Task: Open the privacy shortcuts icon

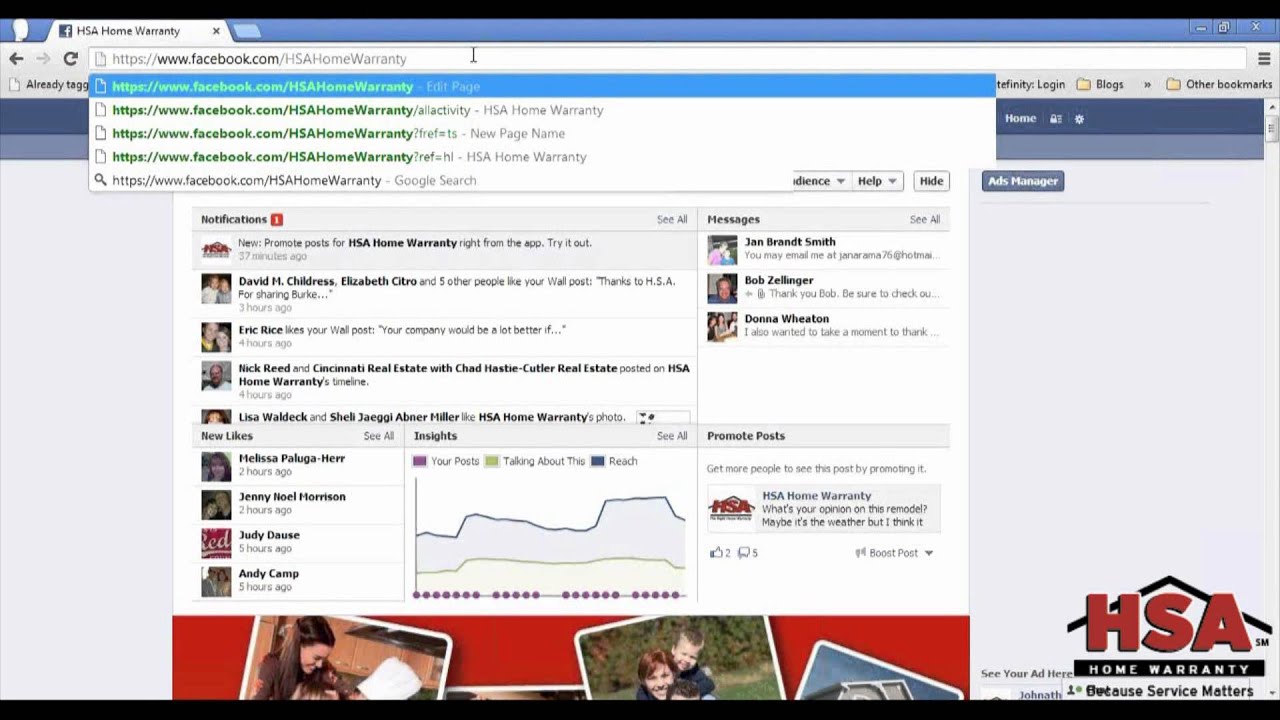Action: [1055, 119]
